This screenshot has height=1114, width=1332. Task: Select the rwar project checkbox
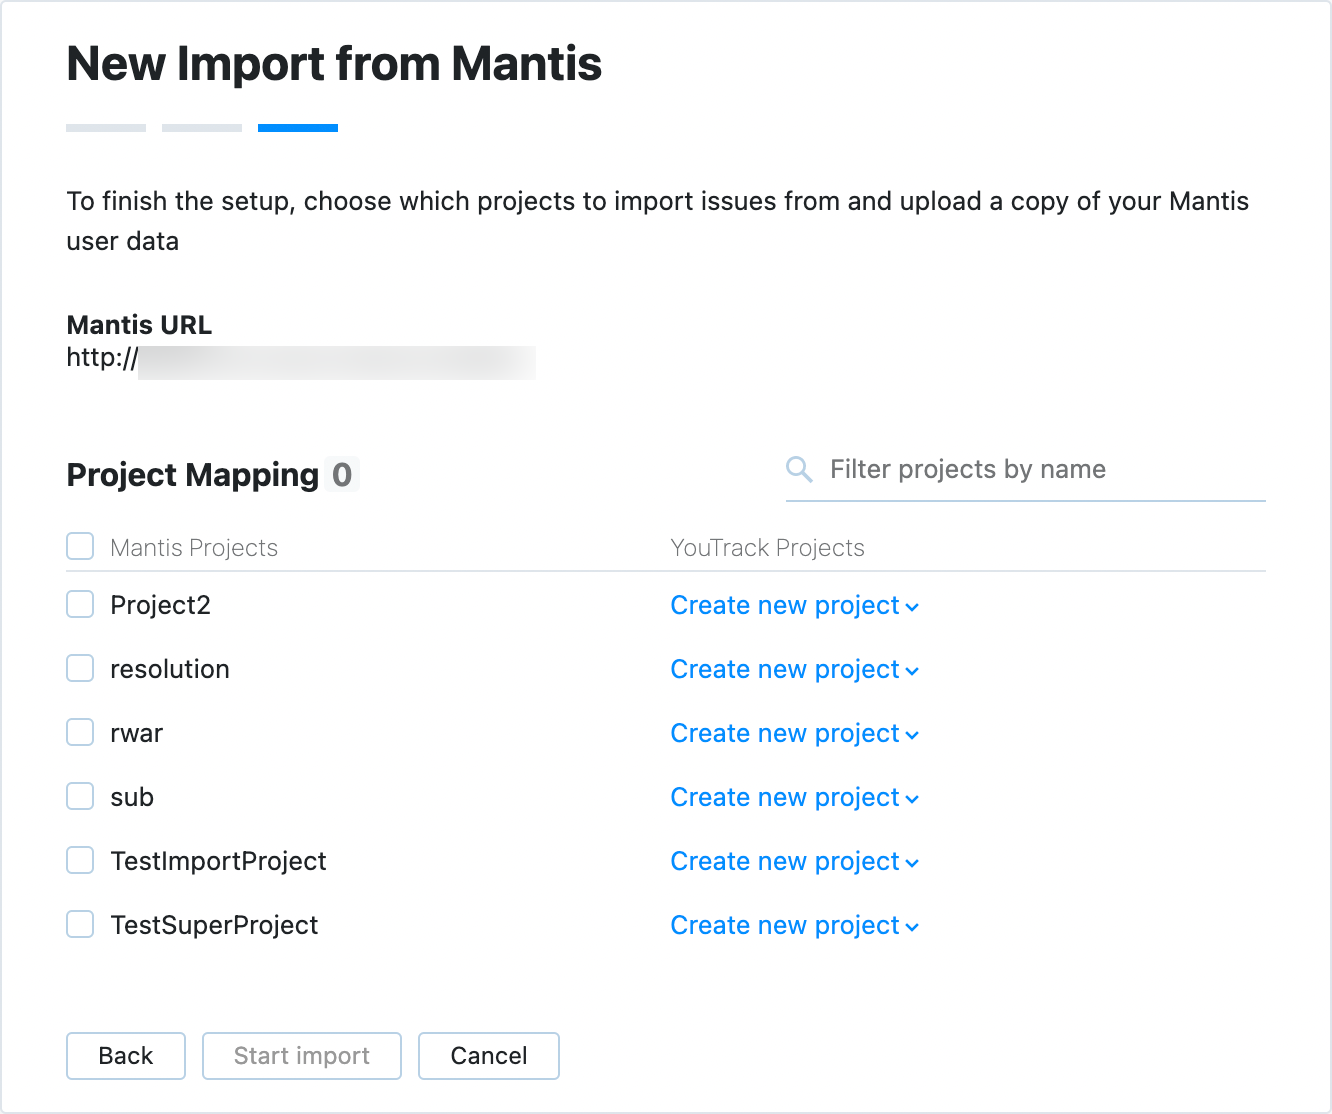click(80, 733)
